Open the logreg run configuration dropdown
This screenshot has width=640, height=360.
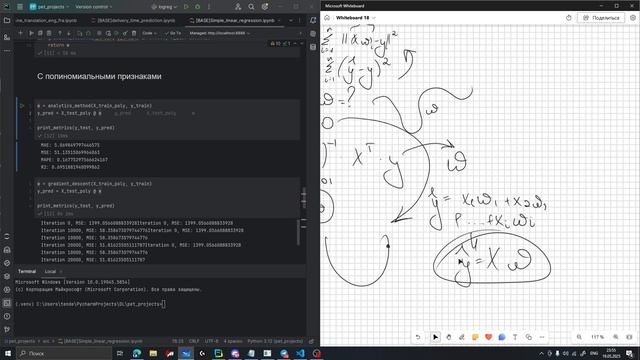[164, 7]
